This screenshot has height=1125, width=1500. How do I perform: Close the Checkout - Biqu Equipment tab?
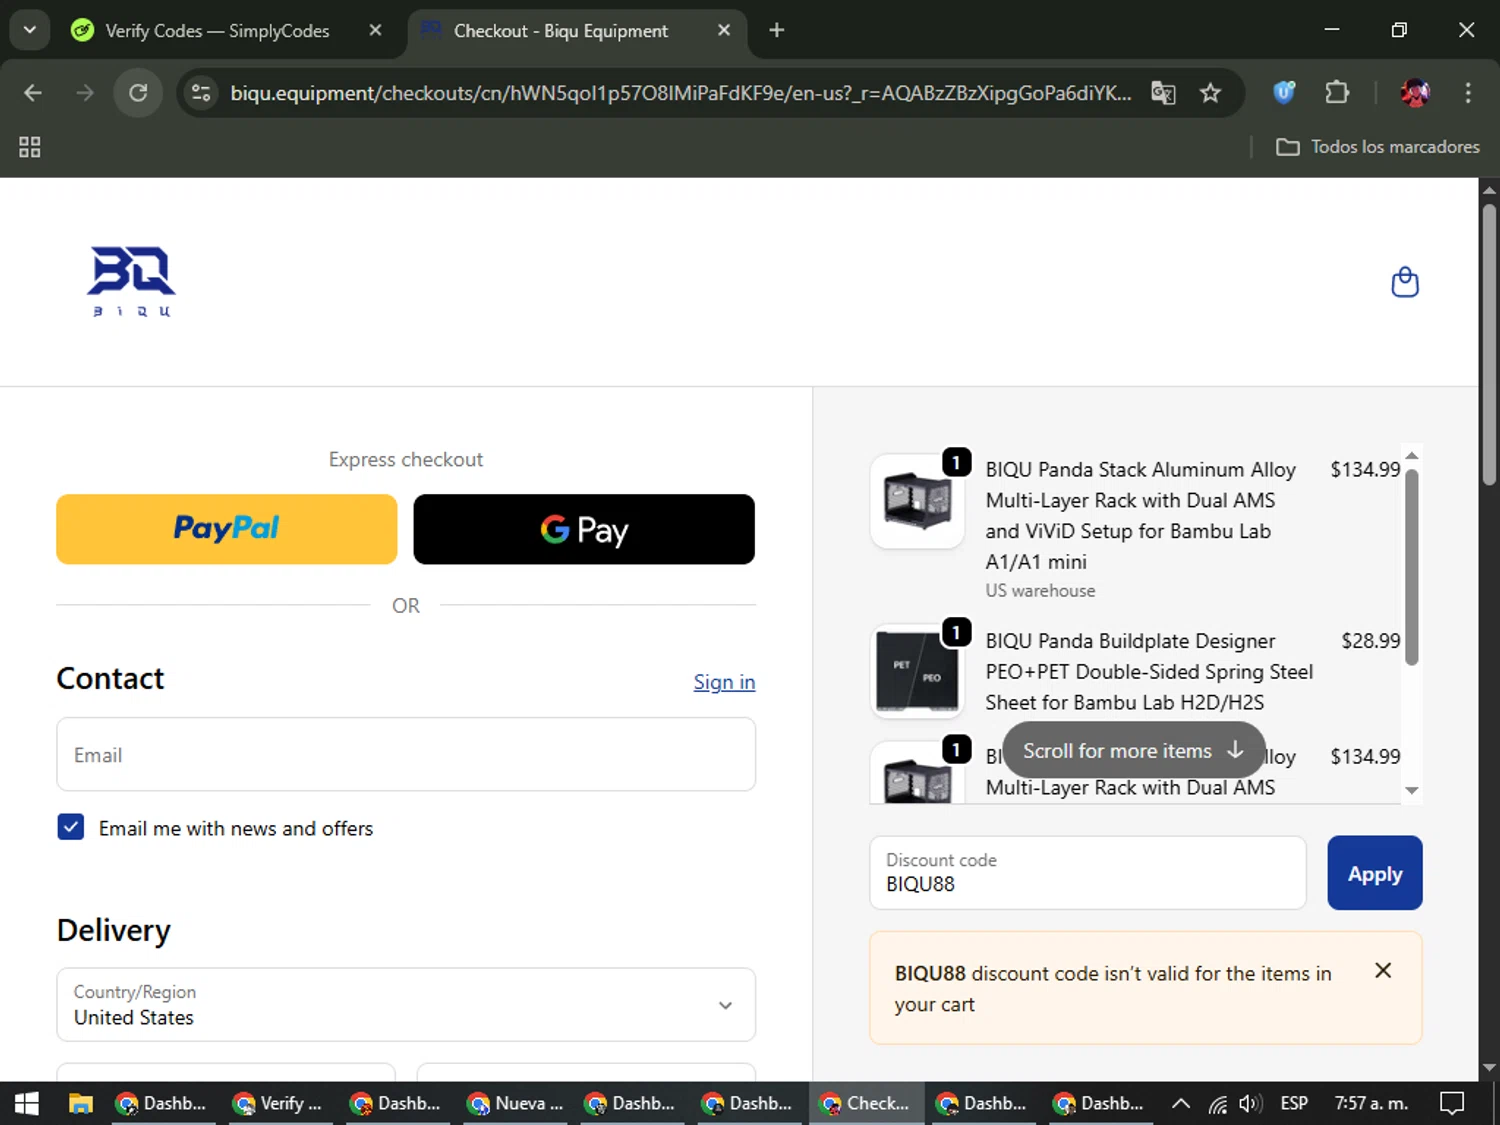click(x=724, y=30)
